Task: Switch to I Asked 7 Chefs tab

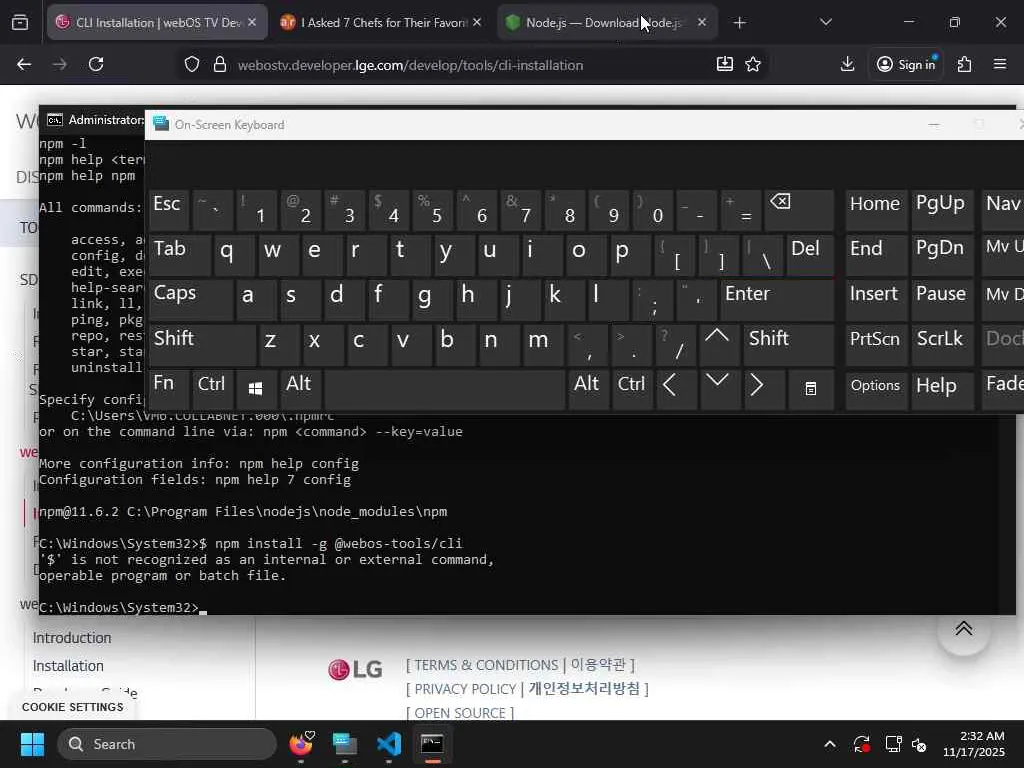Action: pyautogui.click(x=382, y=22)
